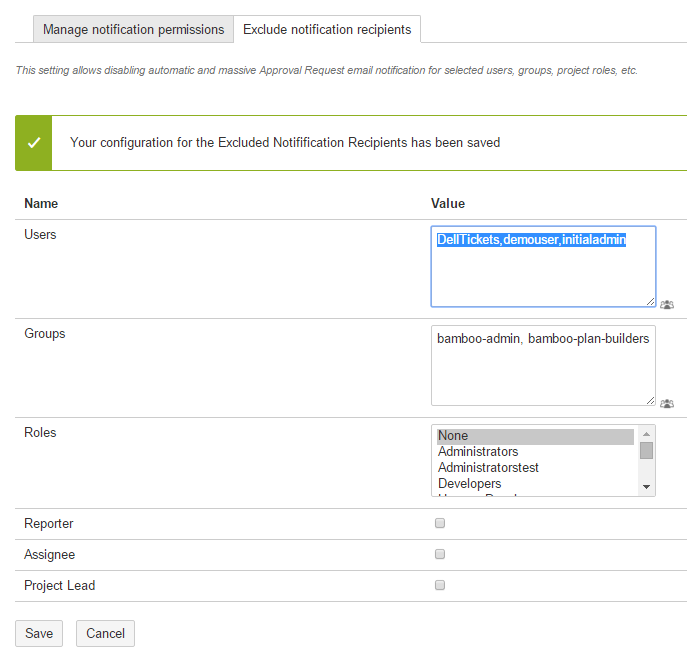The image size is (687, 656).
Task: Select None in Roles list
Action: click(x=535, y=436)
